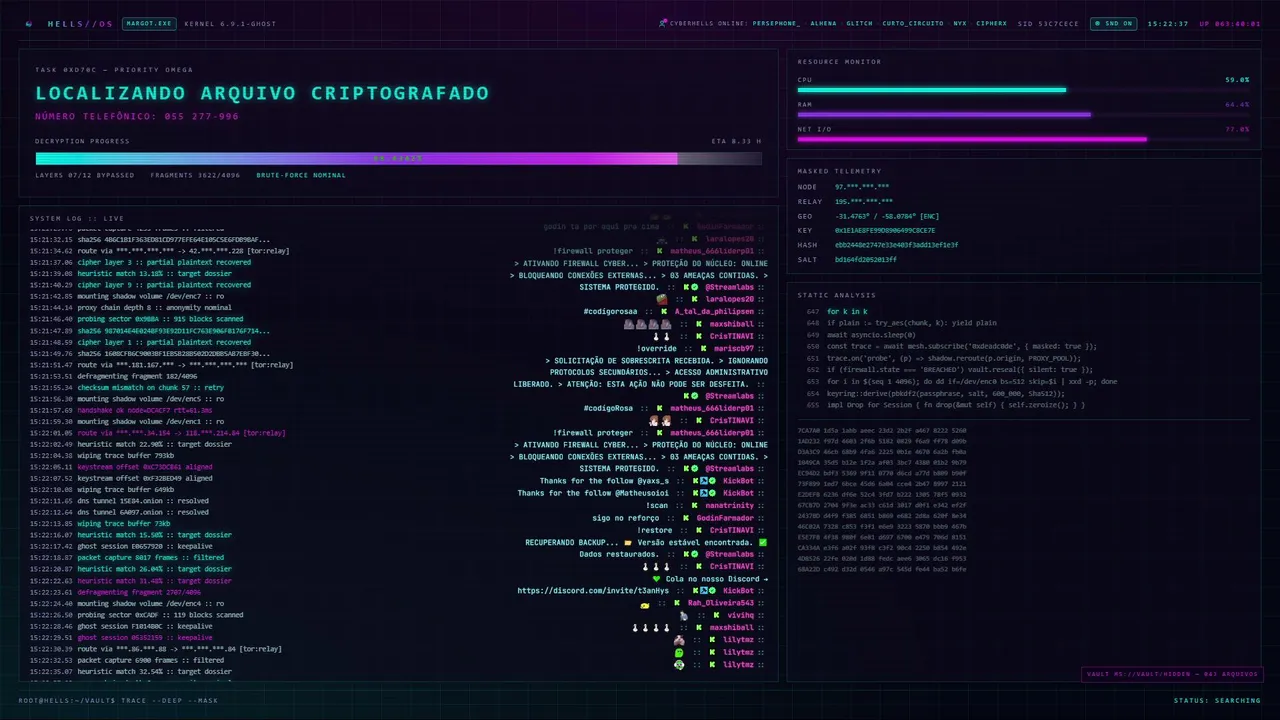Click the SALT value bd164fd2052013ff

tap(866, 259)
